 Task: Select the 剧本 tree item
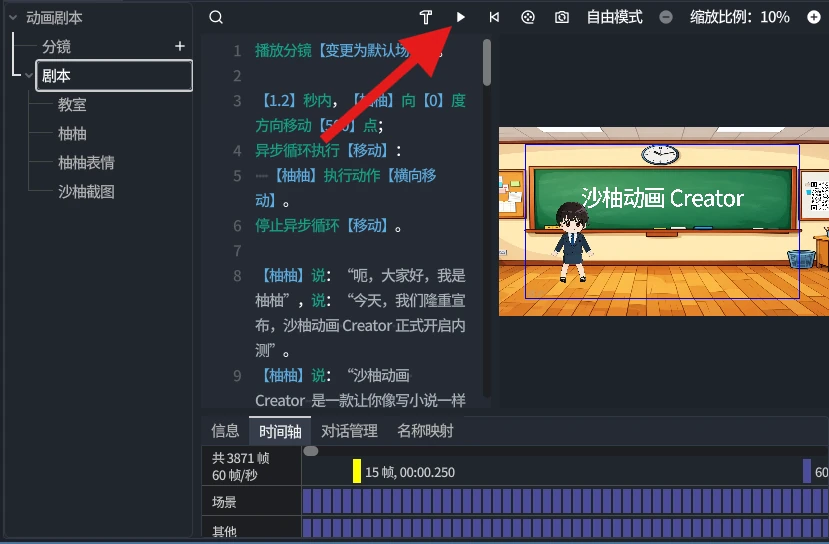[x=114, y=76]
